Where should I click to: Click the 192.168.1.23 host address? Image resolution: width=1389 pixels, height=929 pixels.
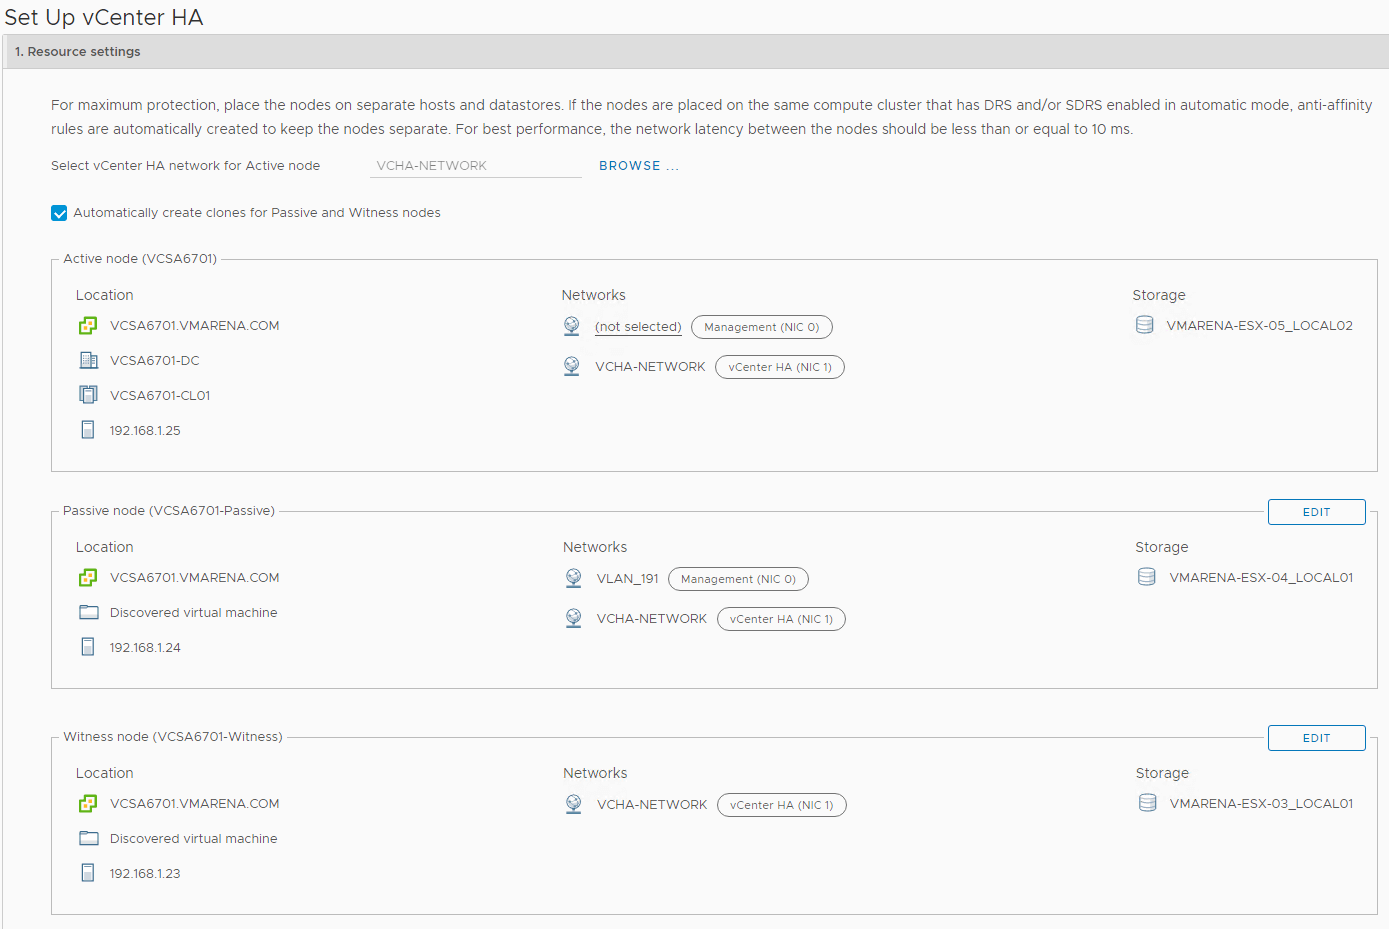145,874
